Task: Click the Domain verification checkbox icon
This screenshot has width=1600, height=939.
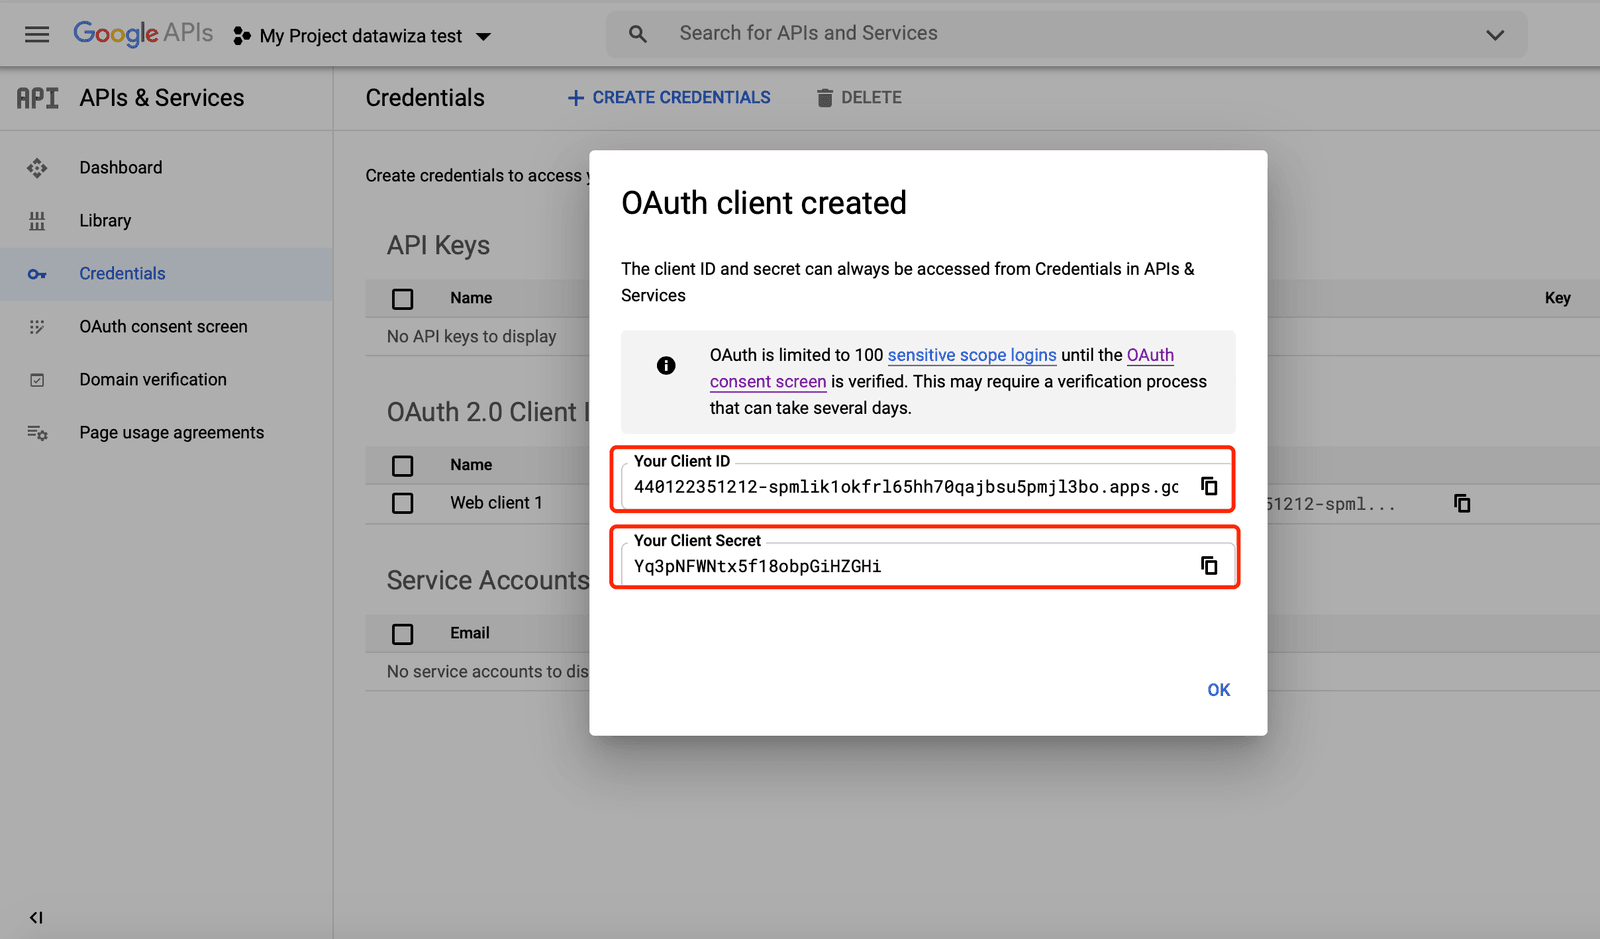Action: [37, 380]
